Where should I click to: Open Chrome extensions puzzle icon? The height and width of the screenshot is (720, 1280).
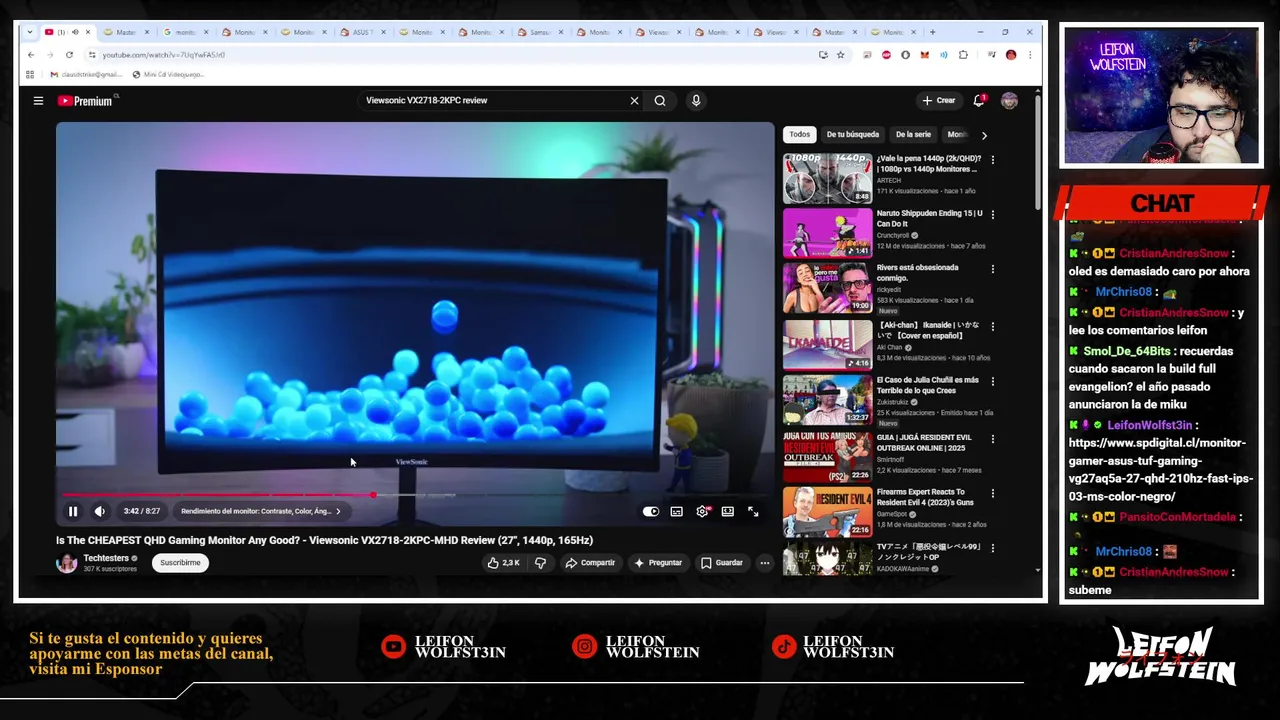pos(963,55)
